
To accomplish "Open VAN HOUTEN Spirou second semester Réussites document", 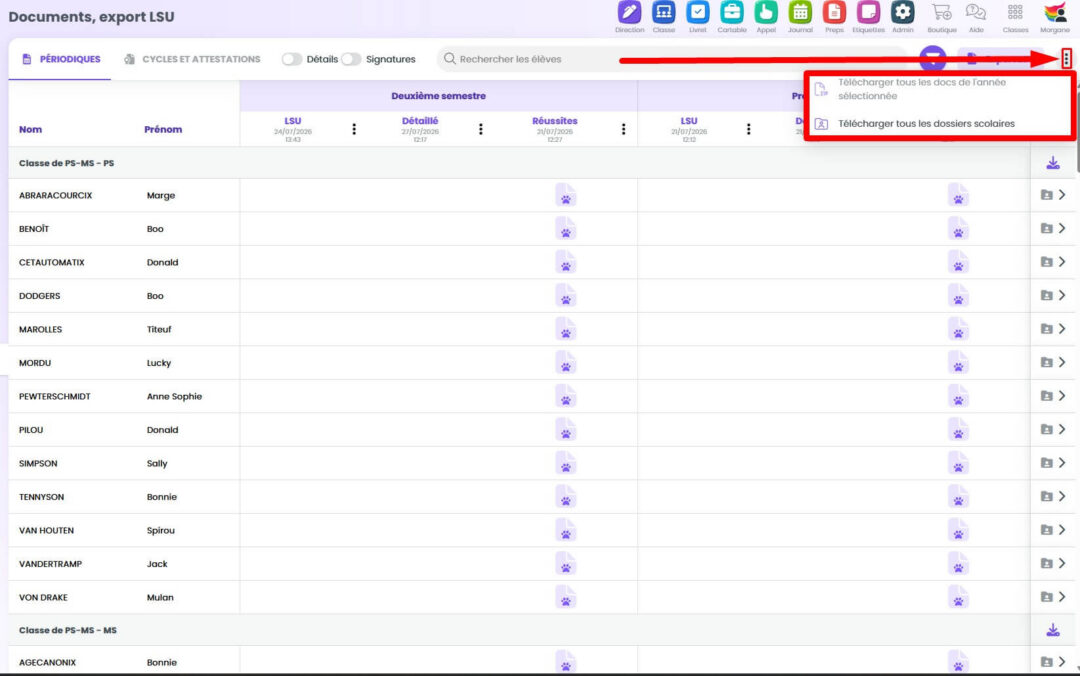I will click(565, 530).
